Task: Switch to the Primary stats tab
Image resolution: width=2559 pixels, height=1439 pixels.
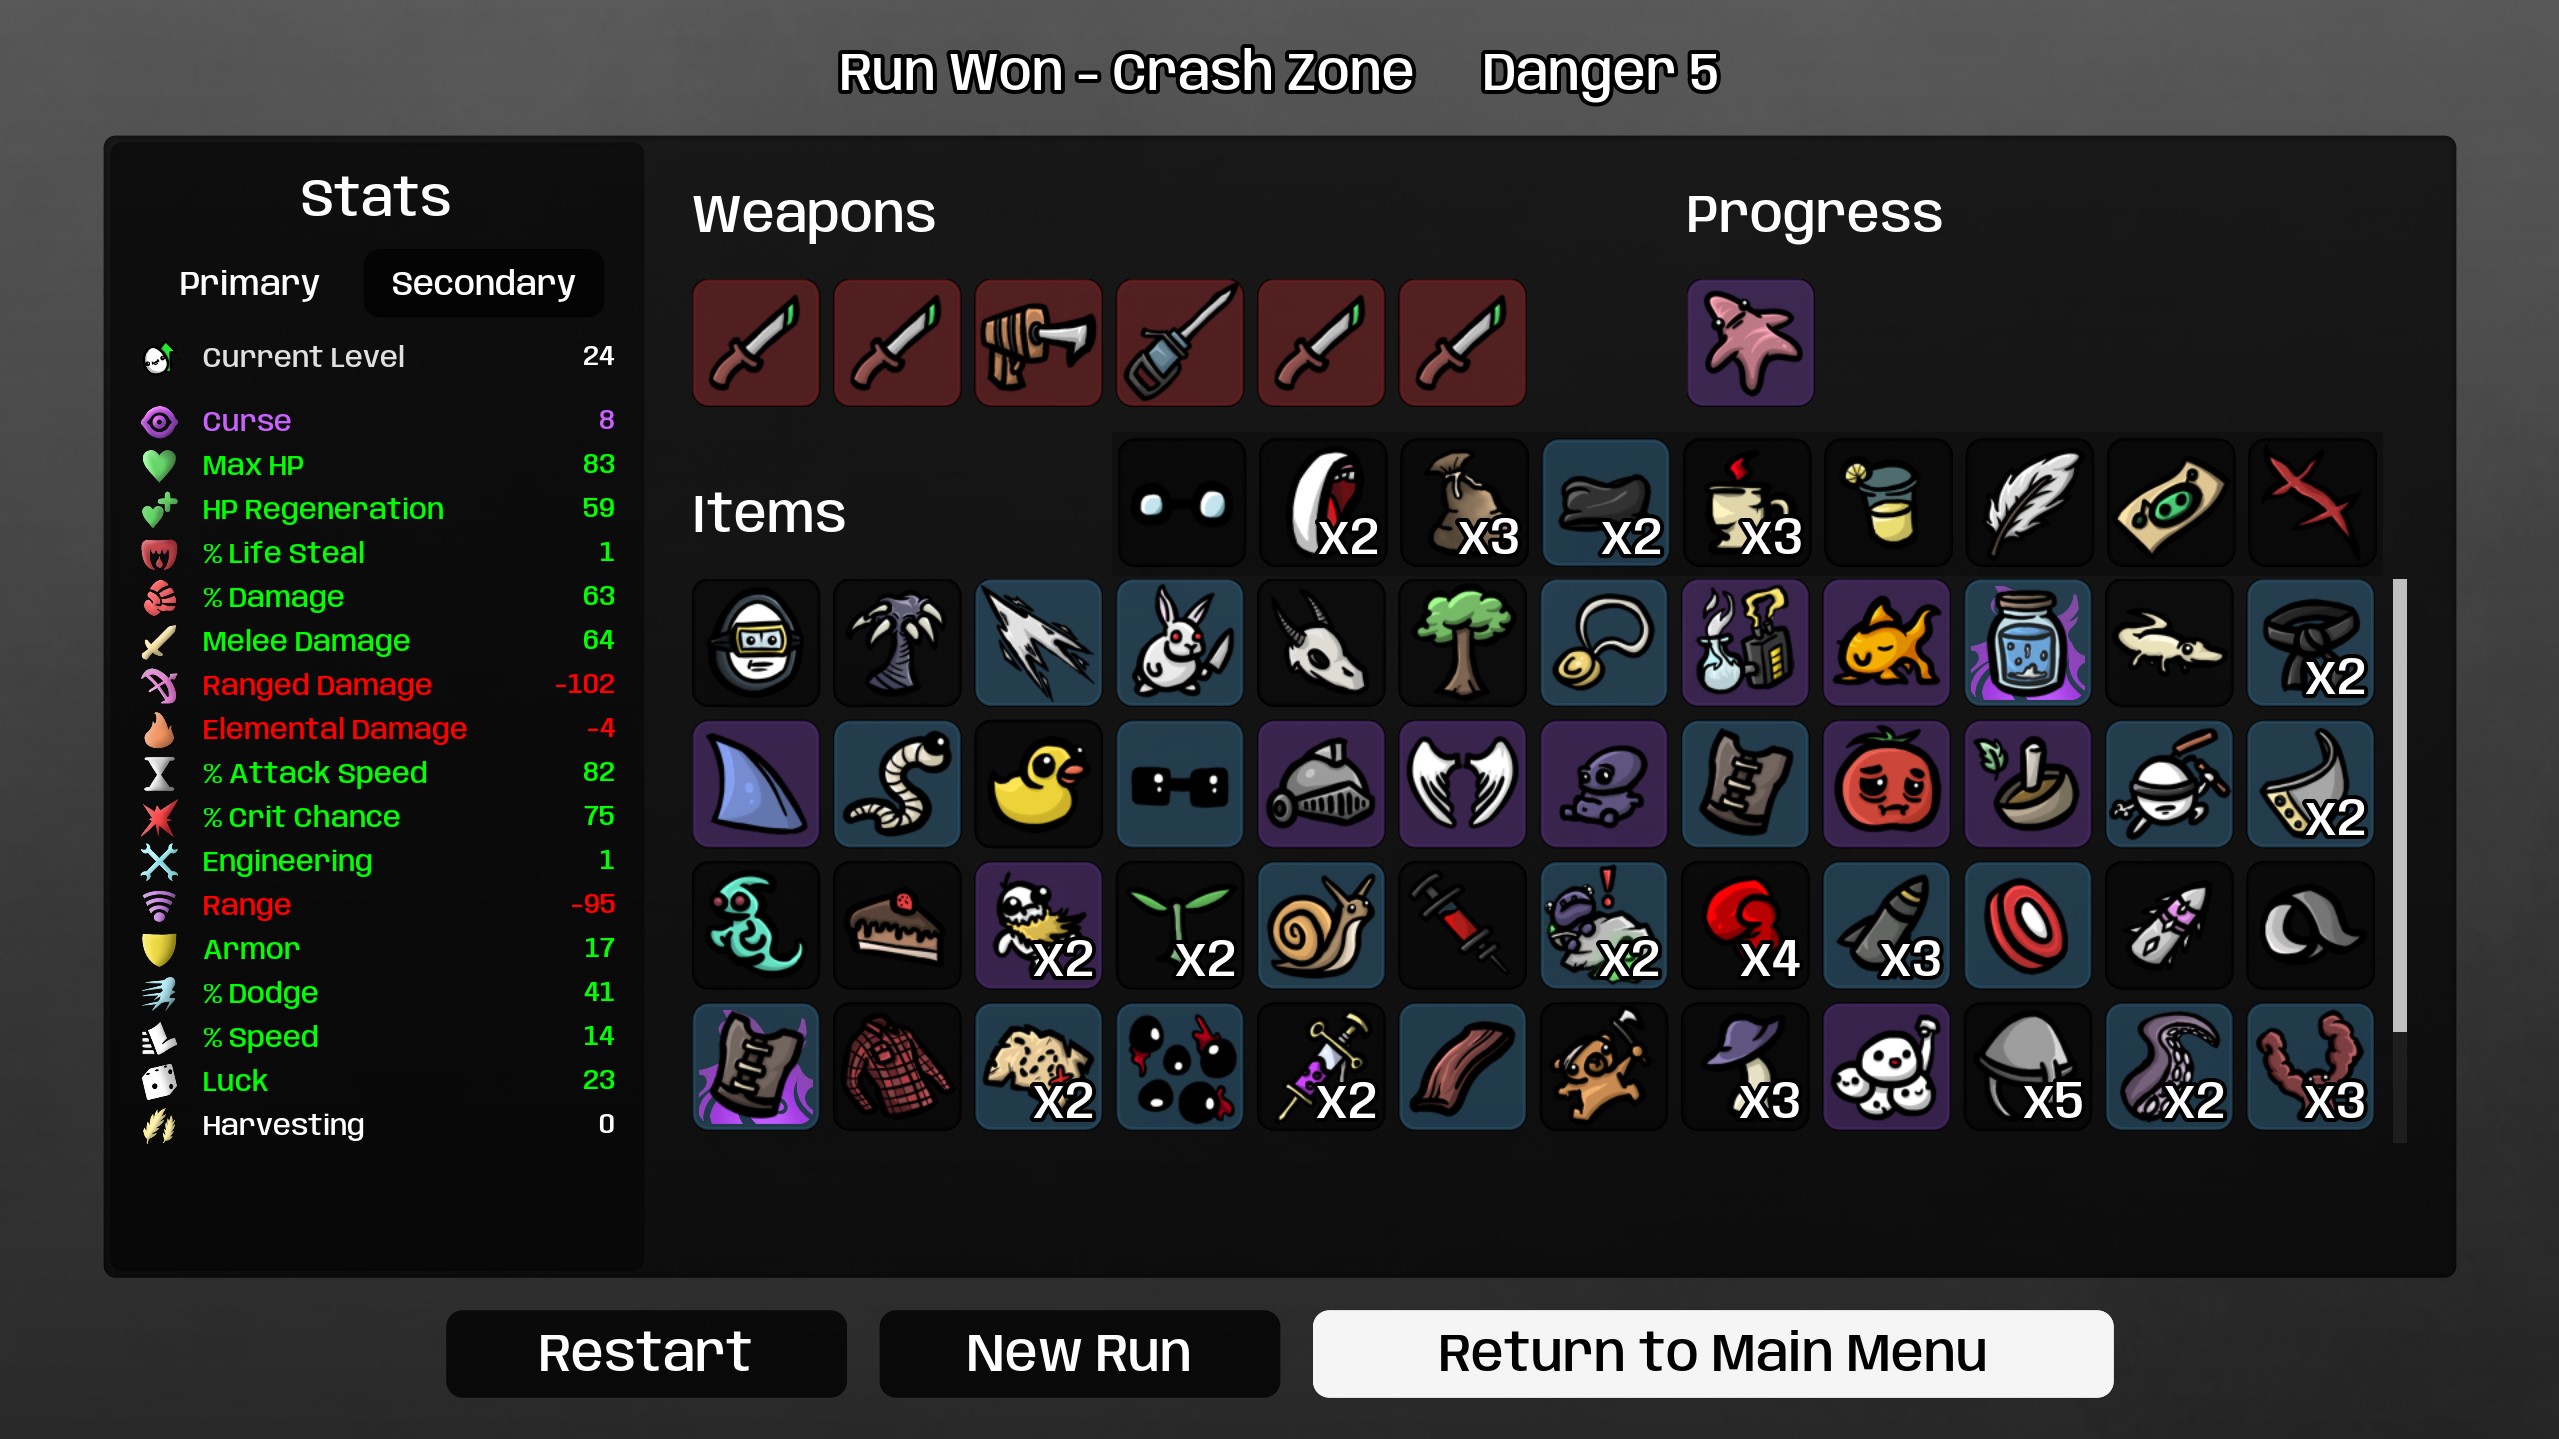Action: (249, 283)
